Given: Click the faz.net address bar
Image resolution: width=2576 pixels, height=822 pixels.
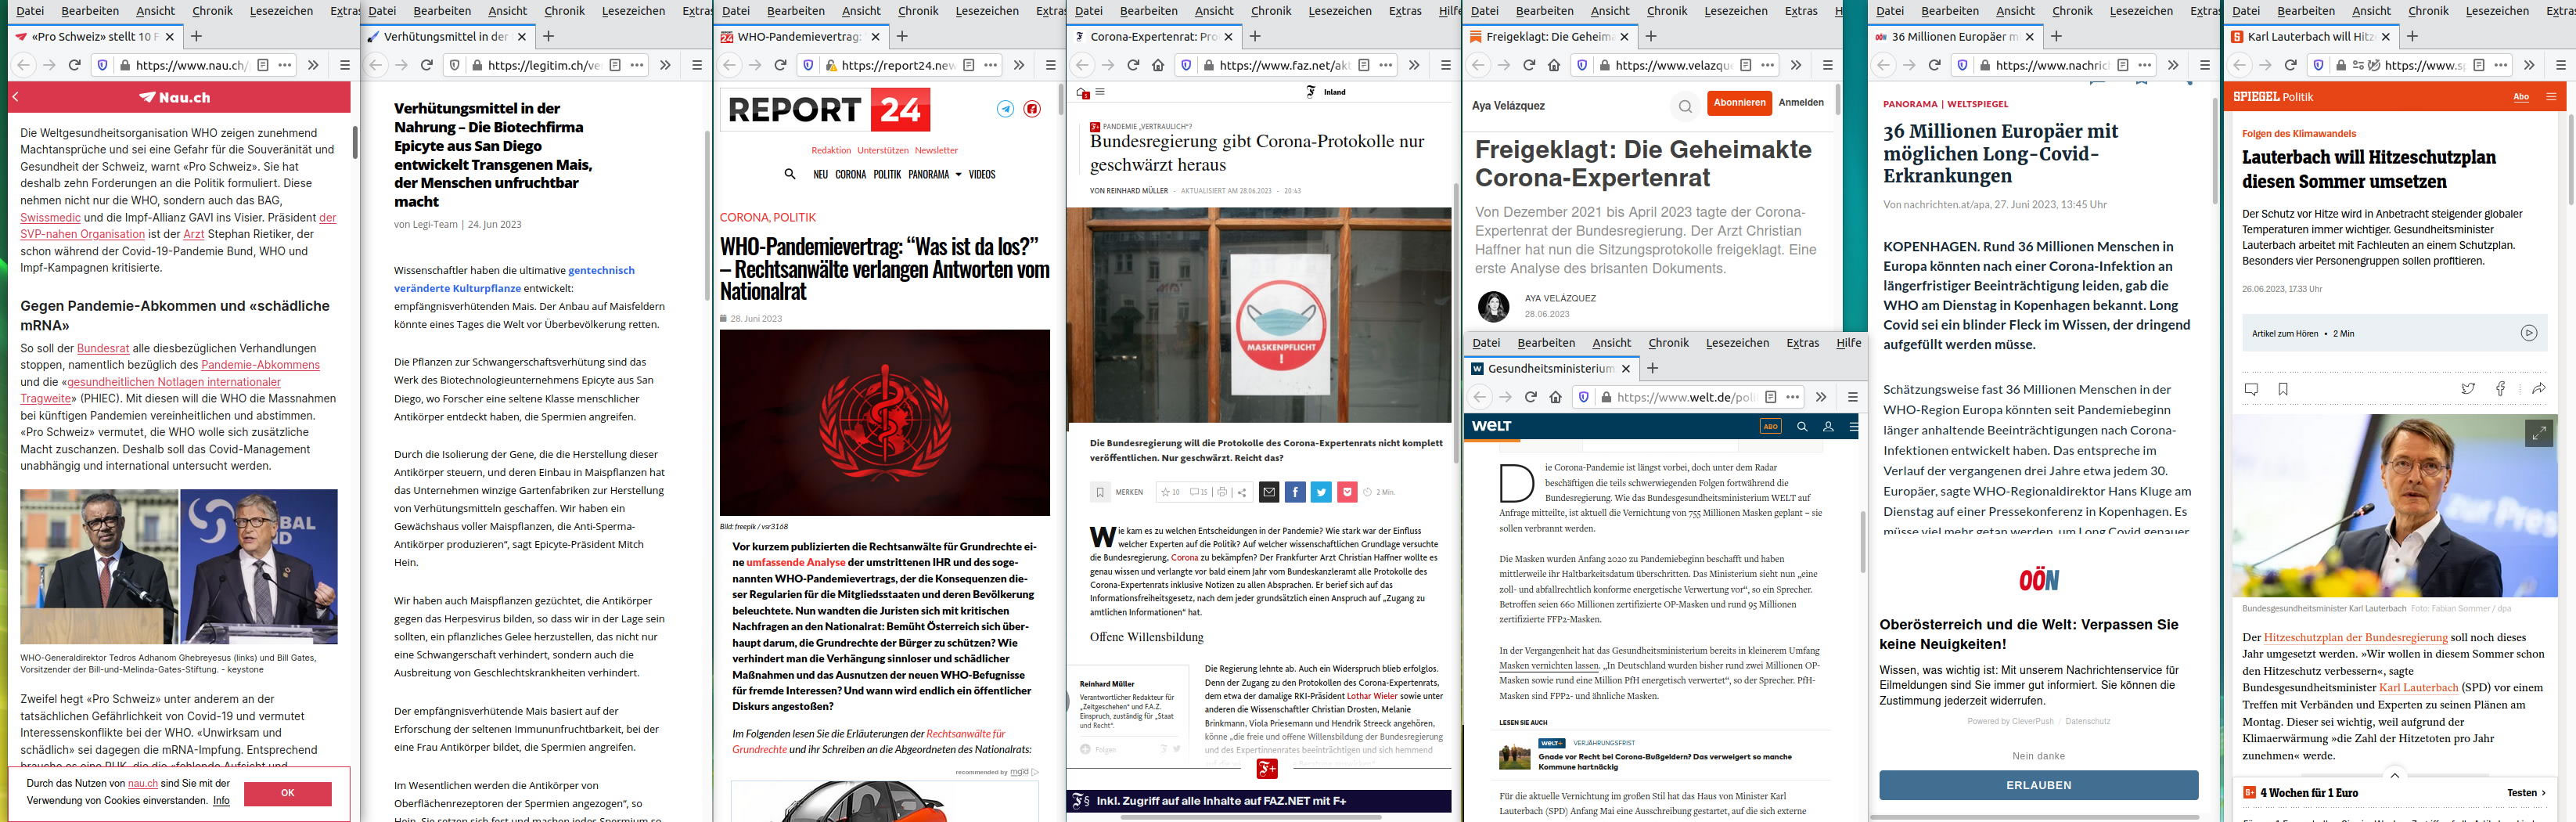Looking at the screenshot, I should pyautogui.click(x=1282, y=65).
